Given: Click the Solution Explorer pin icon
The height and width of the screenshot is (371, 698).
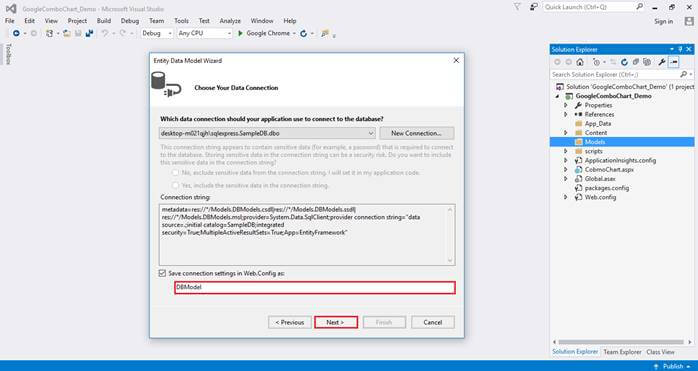Looking at the screenshot, I should [680, 49].
